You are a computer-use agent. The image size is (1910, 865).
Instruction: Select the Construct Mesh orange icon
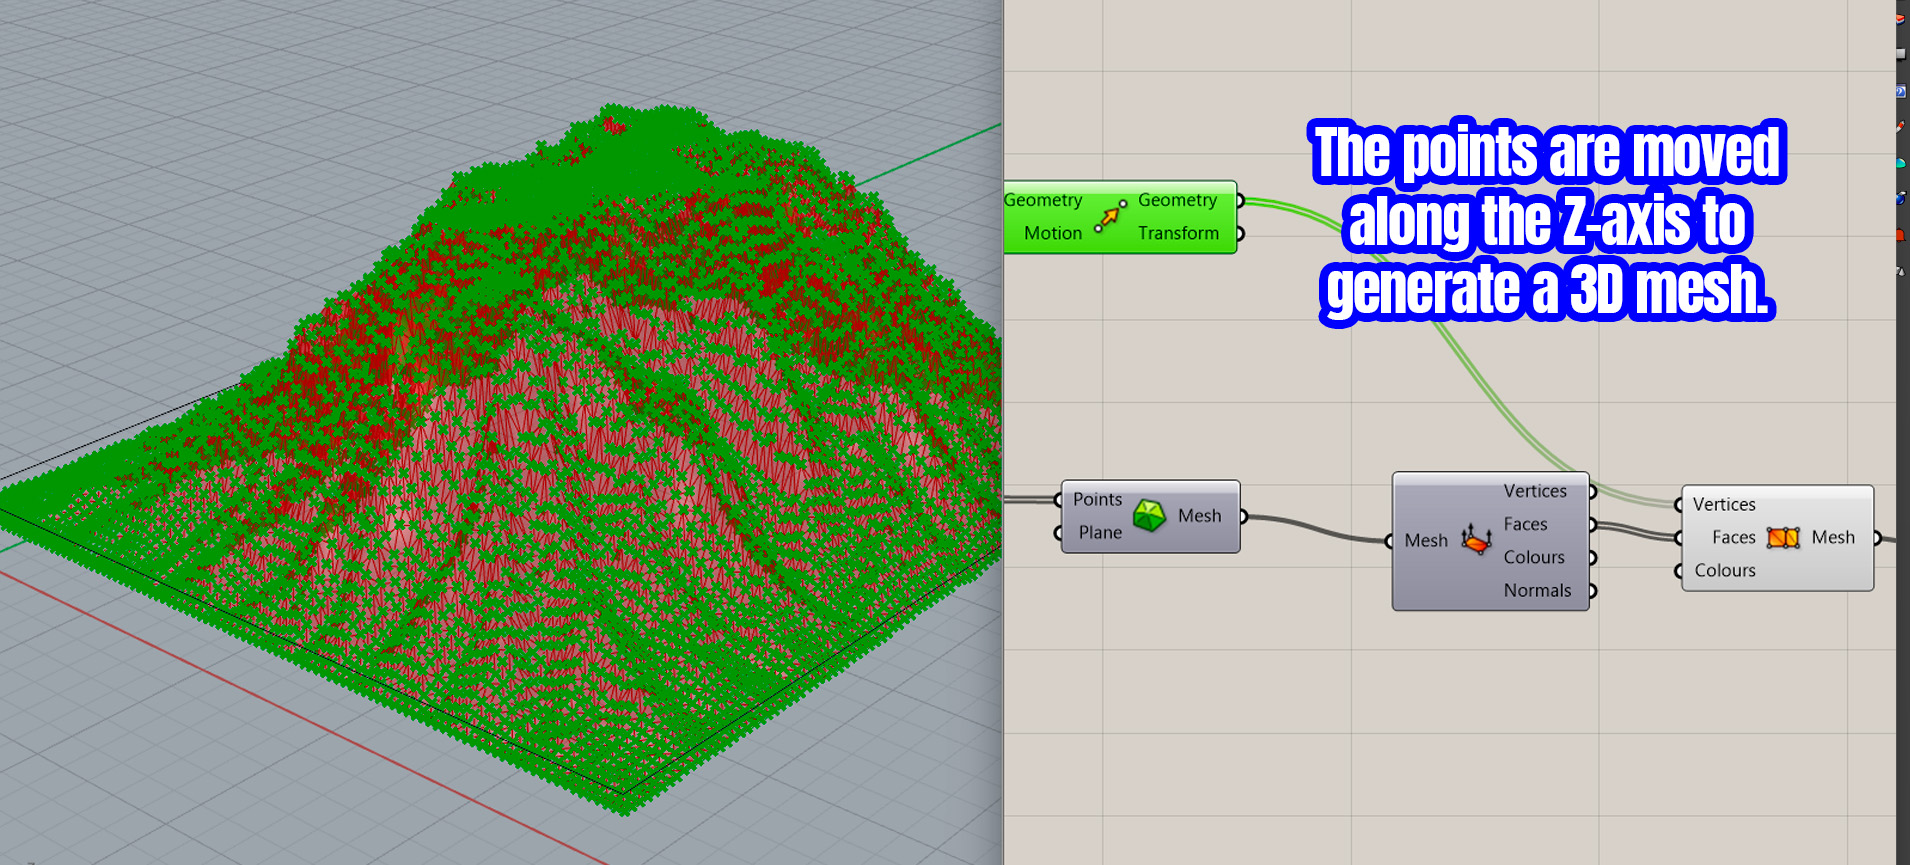(x=1783, y=538)
